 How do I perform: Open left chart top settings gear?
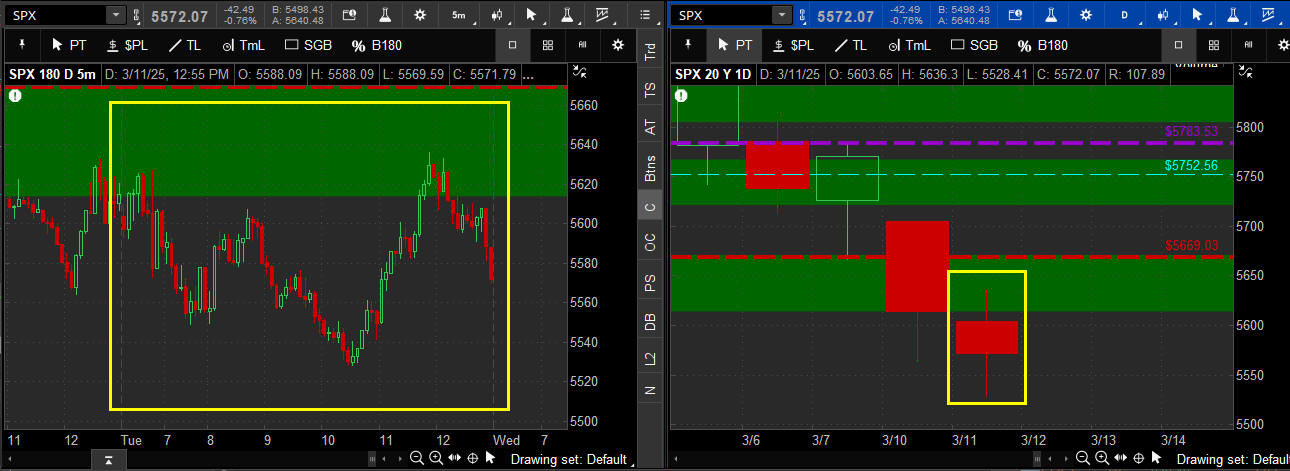point(420,15)
